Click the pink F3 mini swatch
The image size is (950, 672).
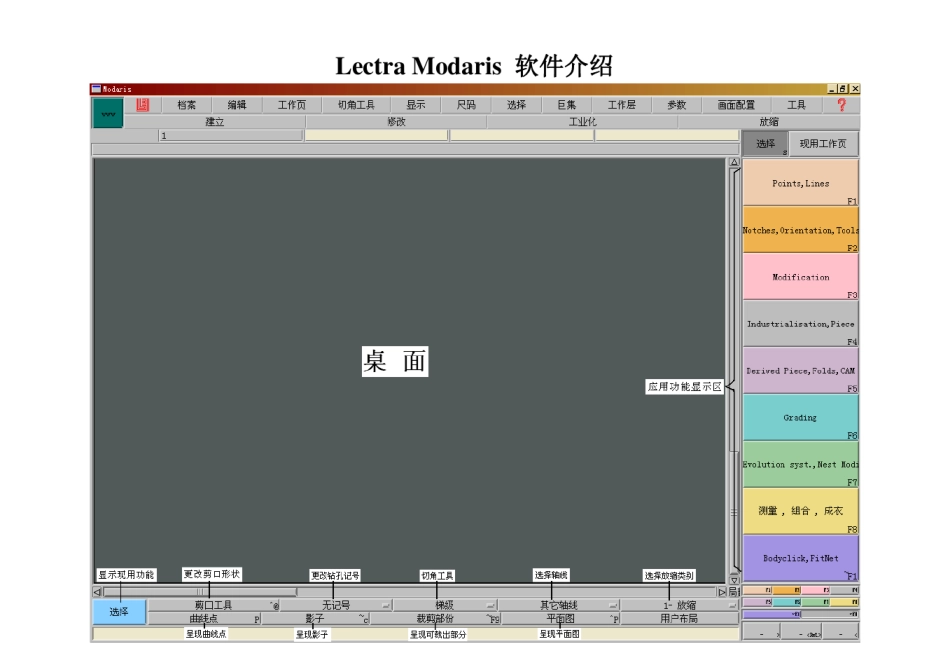point(815,590)
